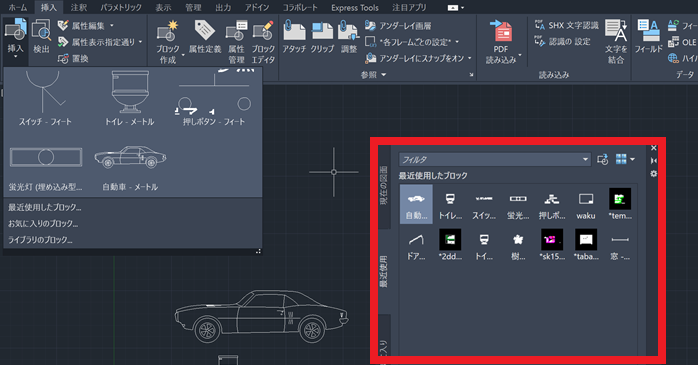Select the 最近使用 palette tab

point(384,271)
